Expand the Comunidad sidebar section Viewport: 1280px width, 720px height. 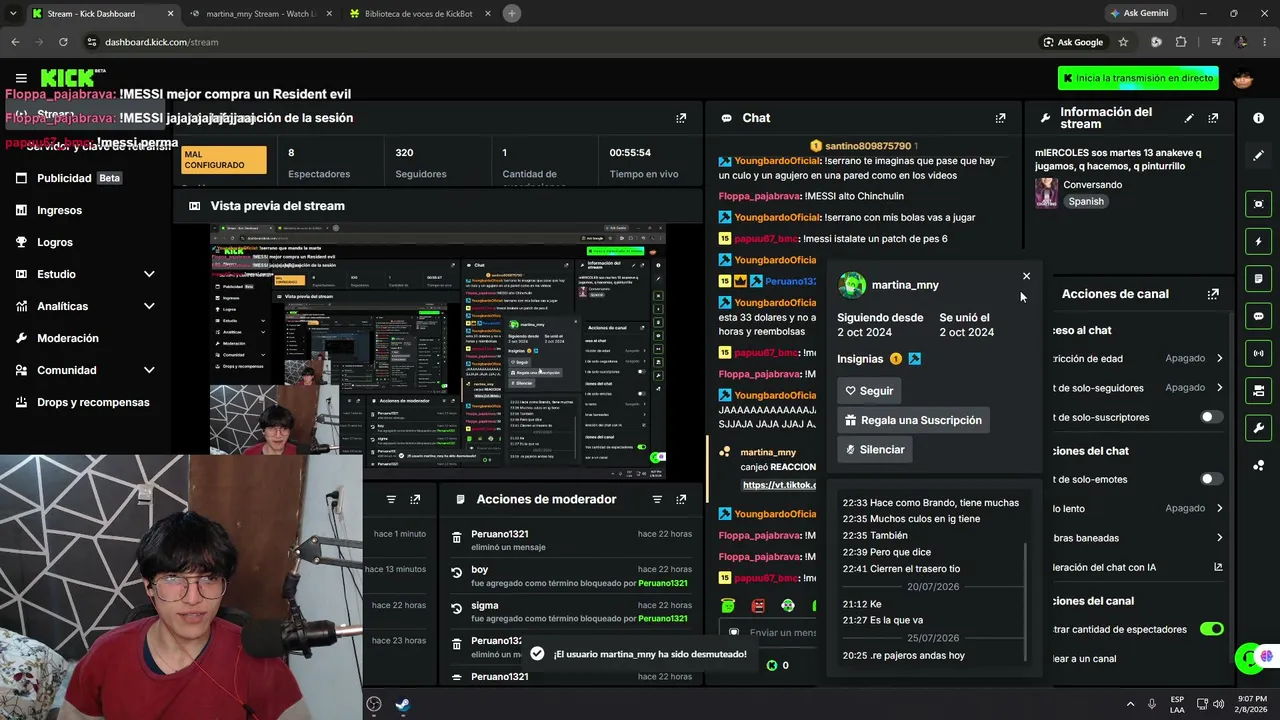click(149, 370)
